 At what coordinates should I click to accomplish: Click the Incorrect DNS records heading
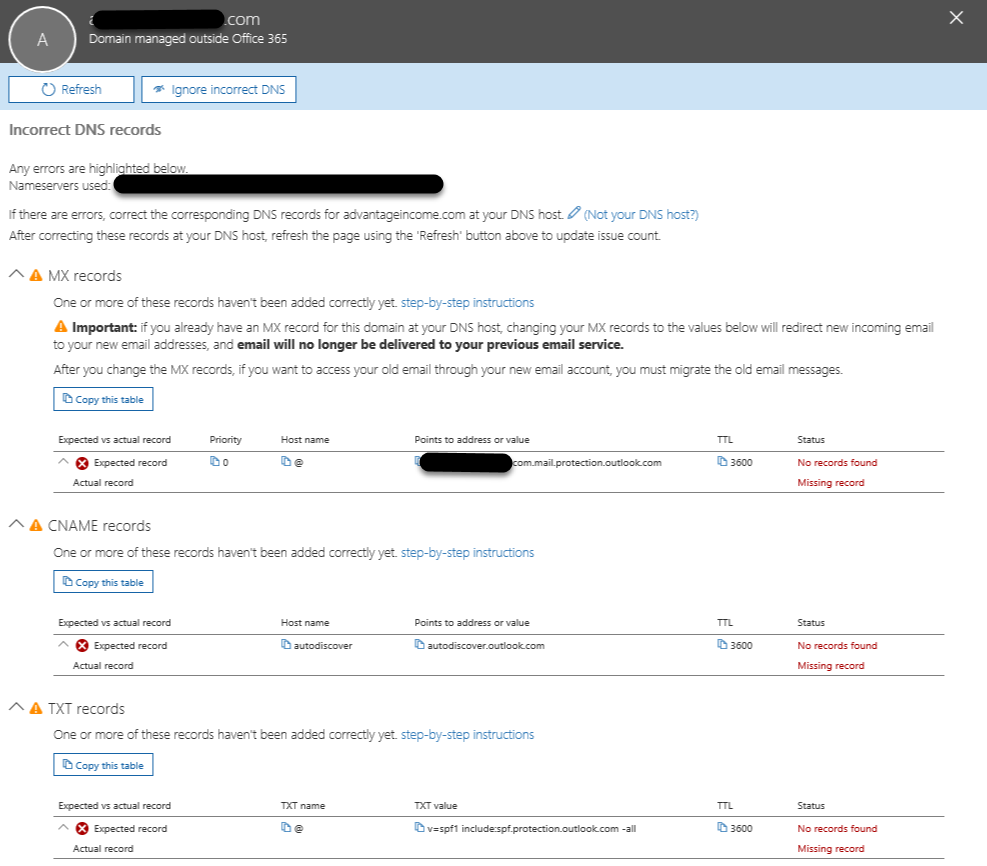[85, 130]
